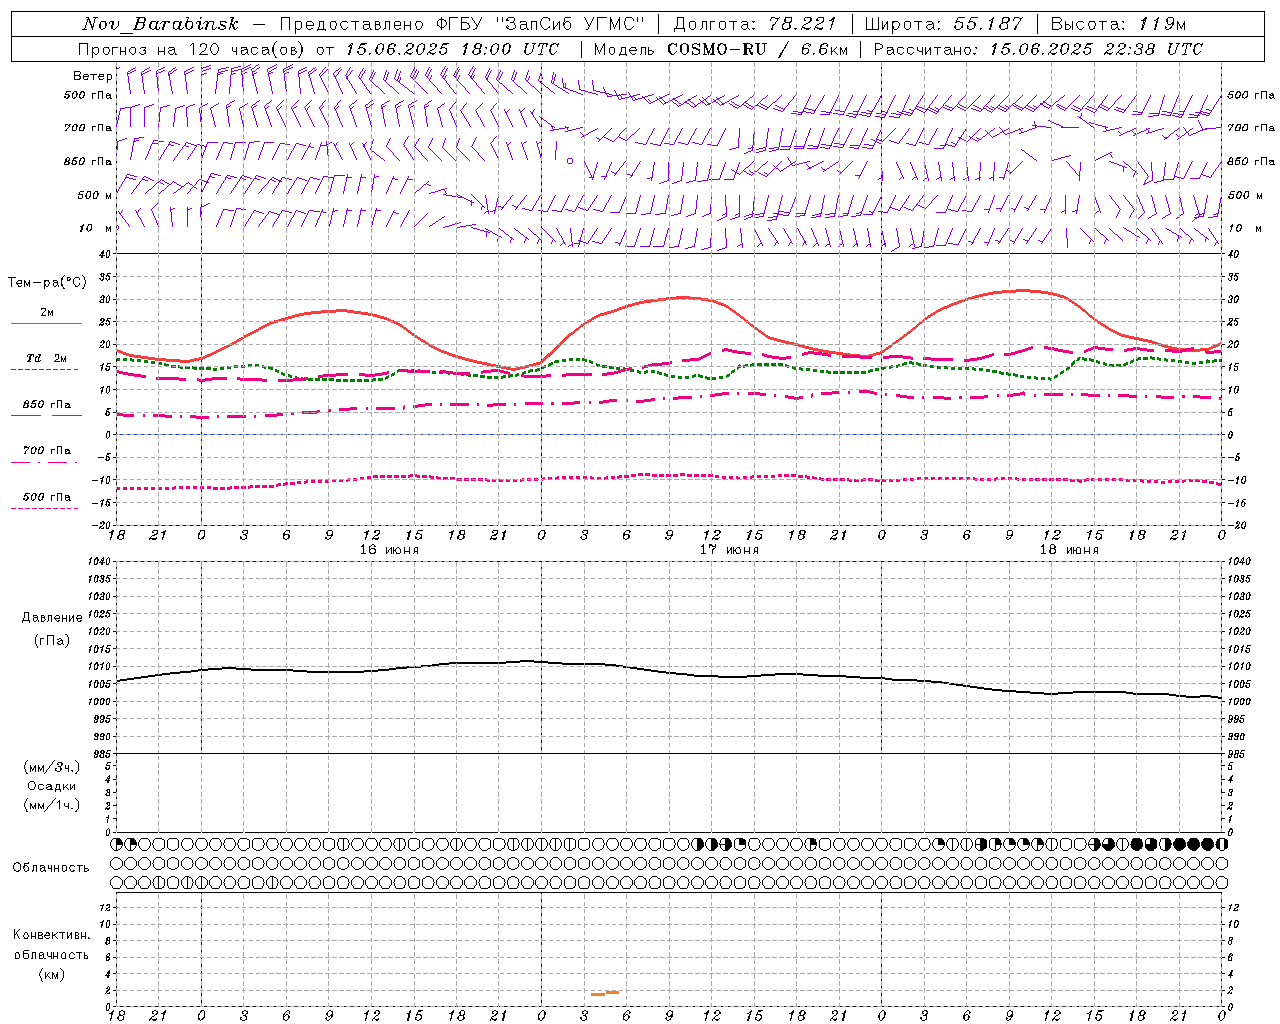Screen dimensions: 1280x1024
Task: Click "Рассчитано: 15.06.2025 22:38 UTC" timestamp
Action: (x=1038, y=49)
